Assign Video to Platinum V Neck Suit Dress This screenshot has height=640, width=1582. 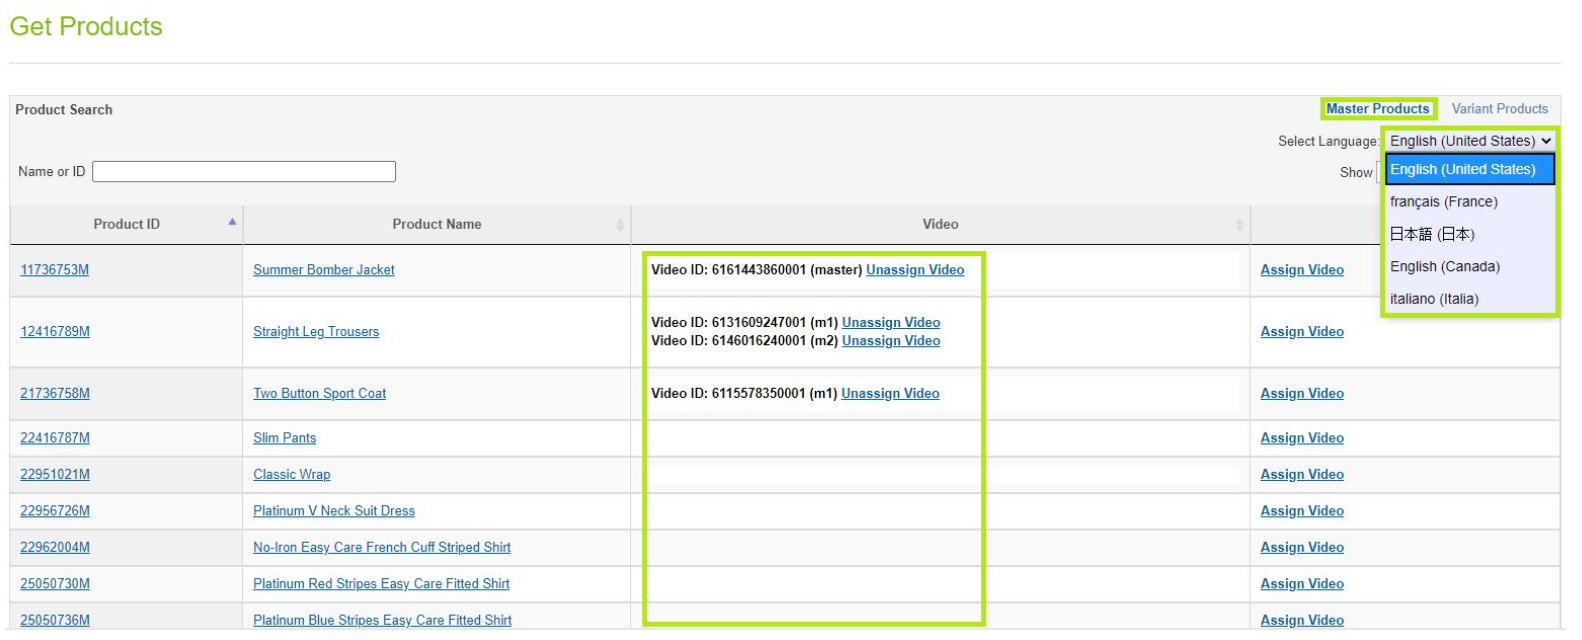tap(1301, 511)
